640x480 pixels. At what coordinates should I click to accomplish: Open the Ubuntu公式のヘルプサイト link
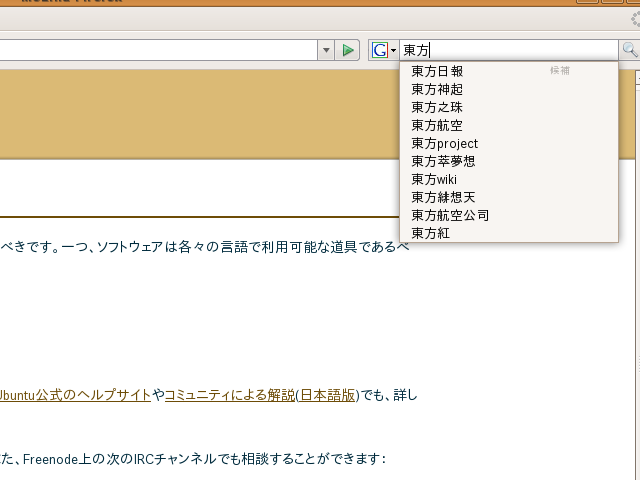pos(76,395)
